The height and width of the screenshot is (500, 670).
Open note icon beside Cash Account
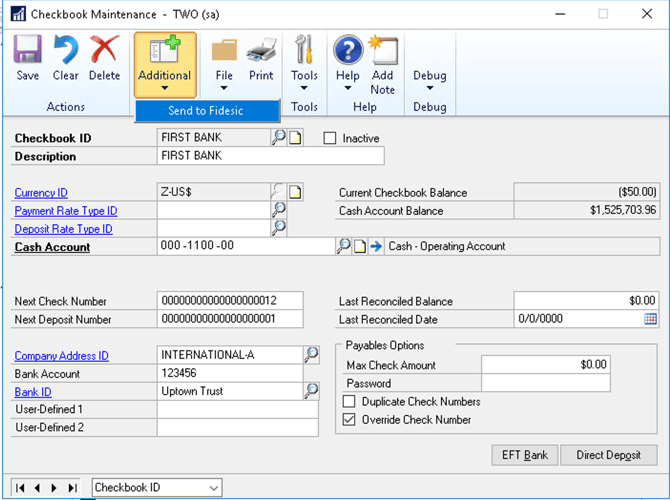[x=360, y=246]
